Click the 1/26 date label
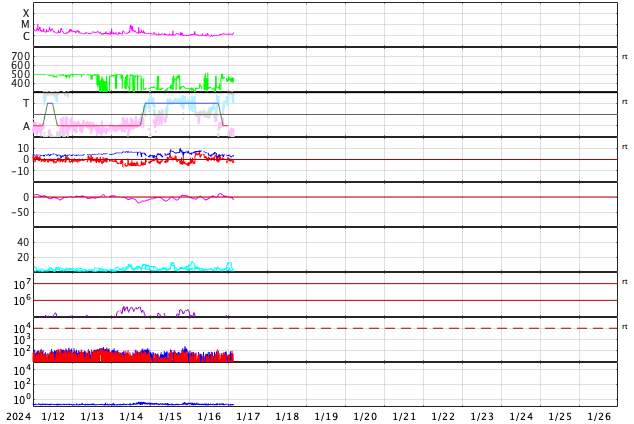The height and width of the screenshot is (424, 634). [599, 416]
